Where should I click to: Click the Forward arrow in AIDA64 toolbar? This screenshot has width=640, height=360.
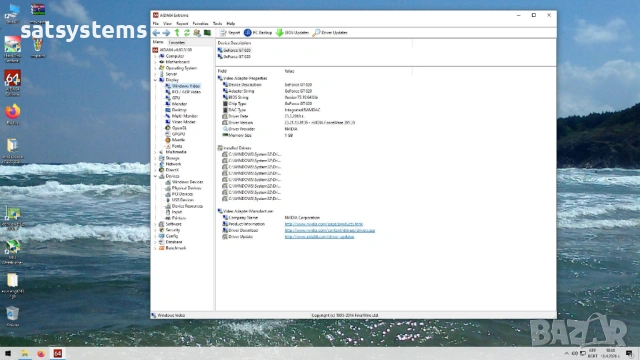point(166,33)
